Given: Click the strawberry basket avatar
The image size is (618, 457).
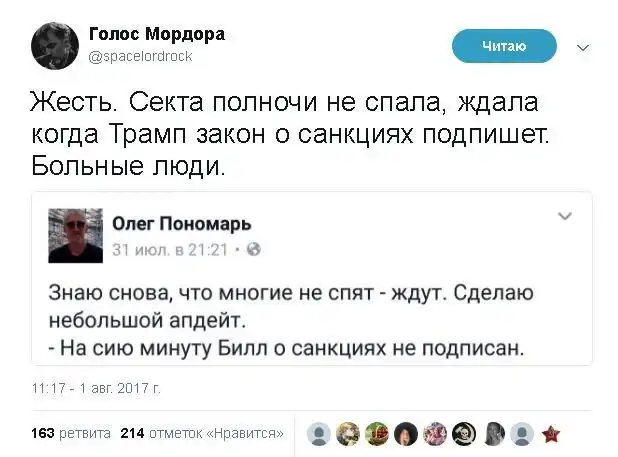Looking at the screenshot, I should [377, 433].
